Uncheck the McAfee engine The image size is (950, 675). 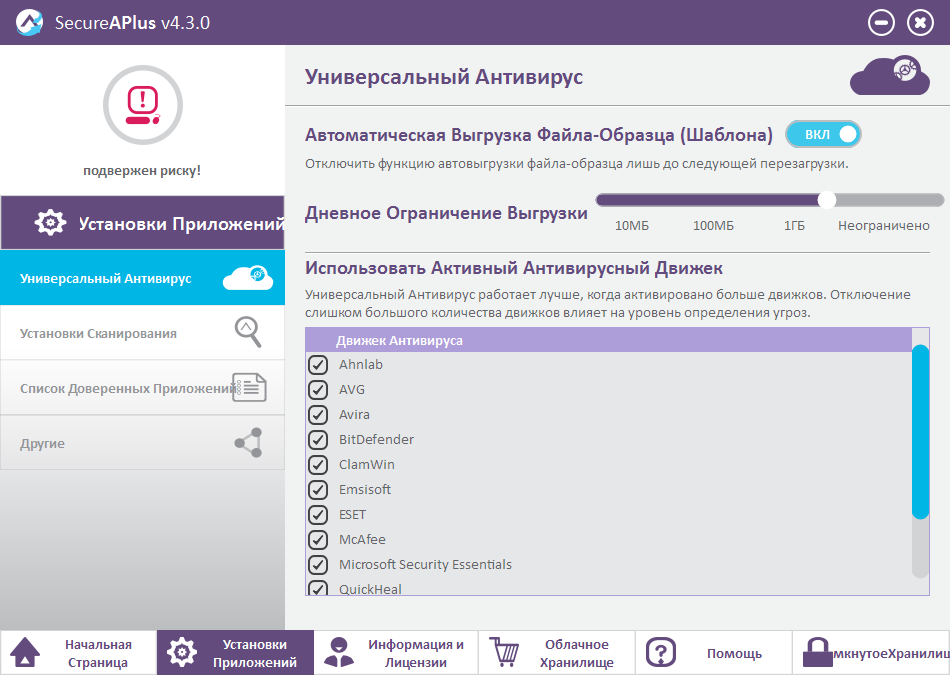[x=318, y=539]
